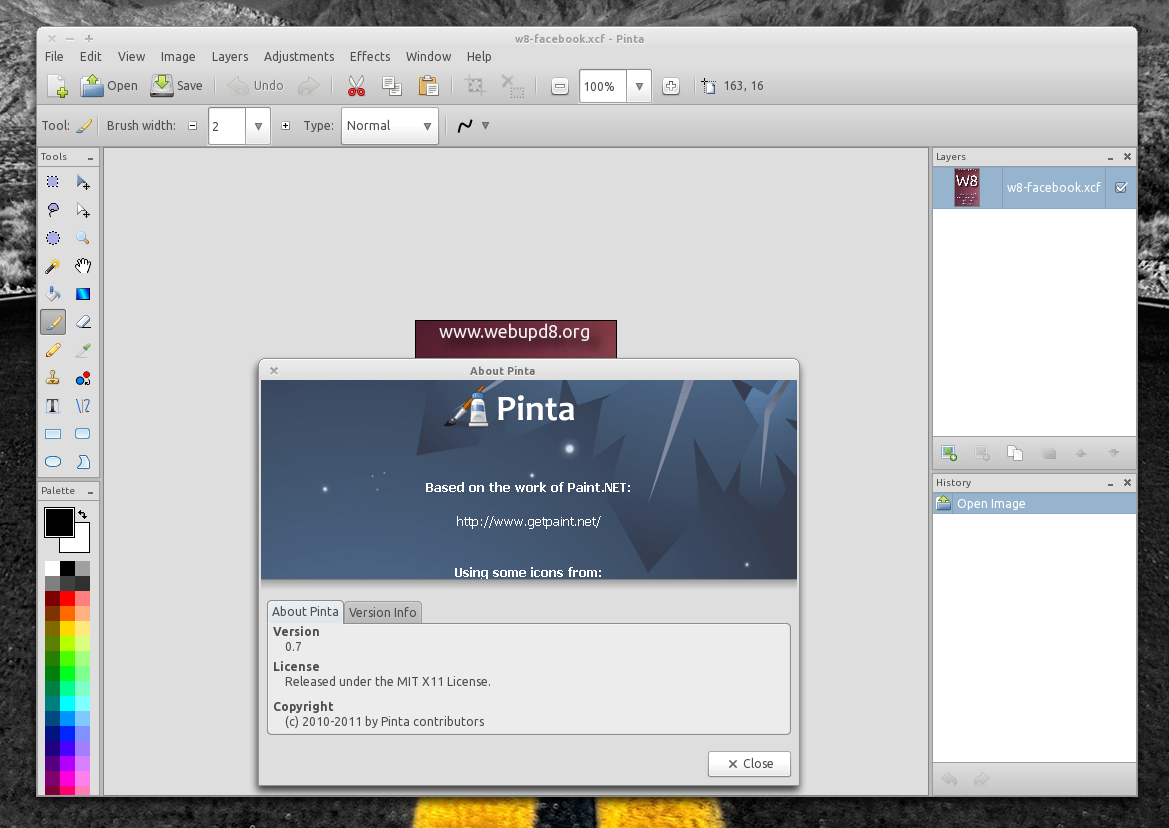
Task: Click the white secondary color swatch
Action: (82, 544)
